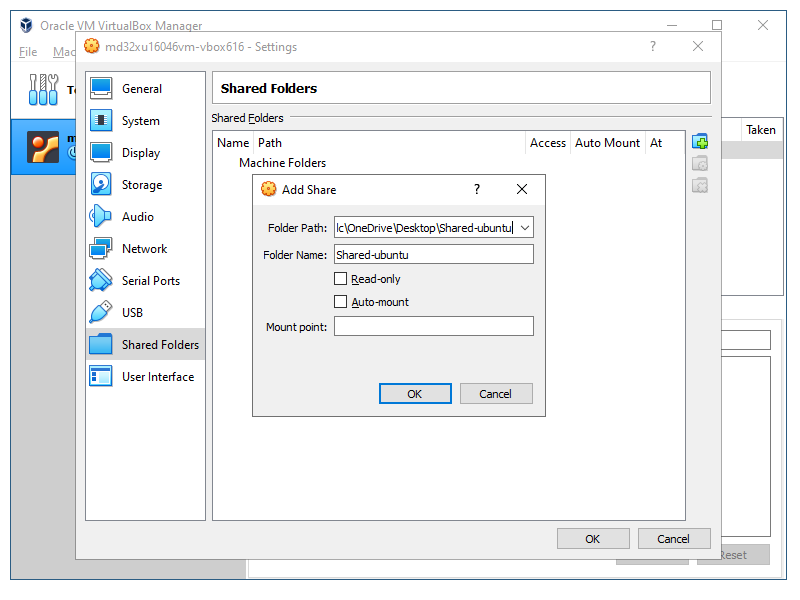
Task: Open the File menu
Action: pyautogui.click(x=28, y=52)
